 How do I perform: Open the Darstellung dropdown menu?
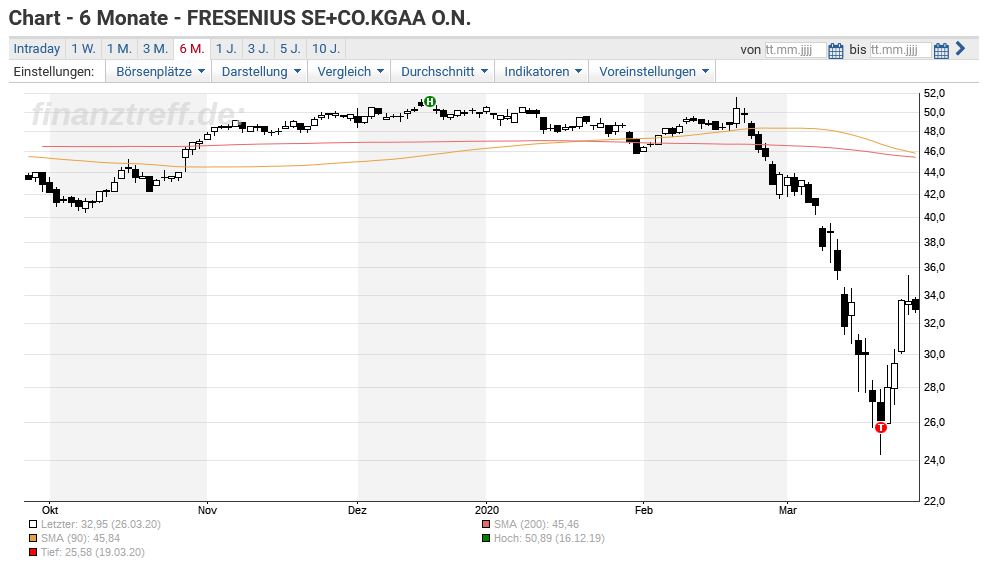[x=261, y=71]
